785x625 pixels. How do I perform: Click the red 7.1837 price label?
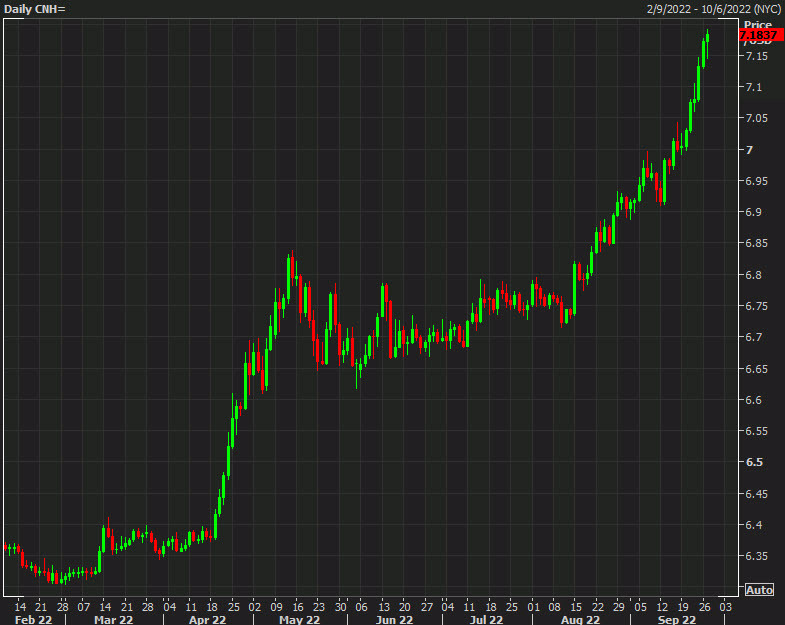(x=760, y=35)
